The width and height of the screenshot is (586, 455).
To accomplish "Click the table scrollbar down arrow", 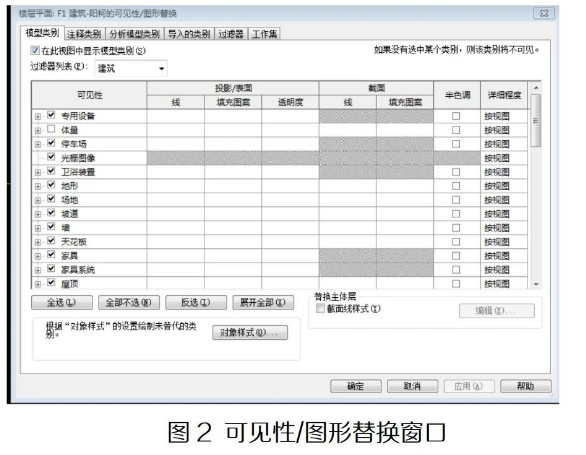I will (536, 285).
